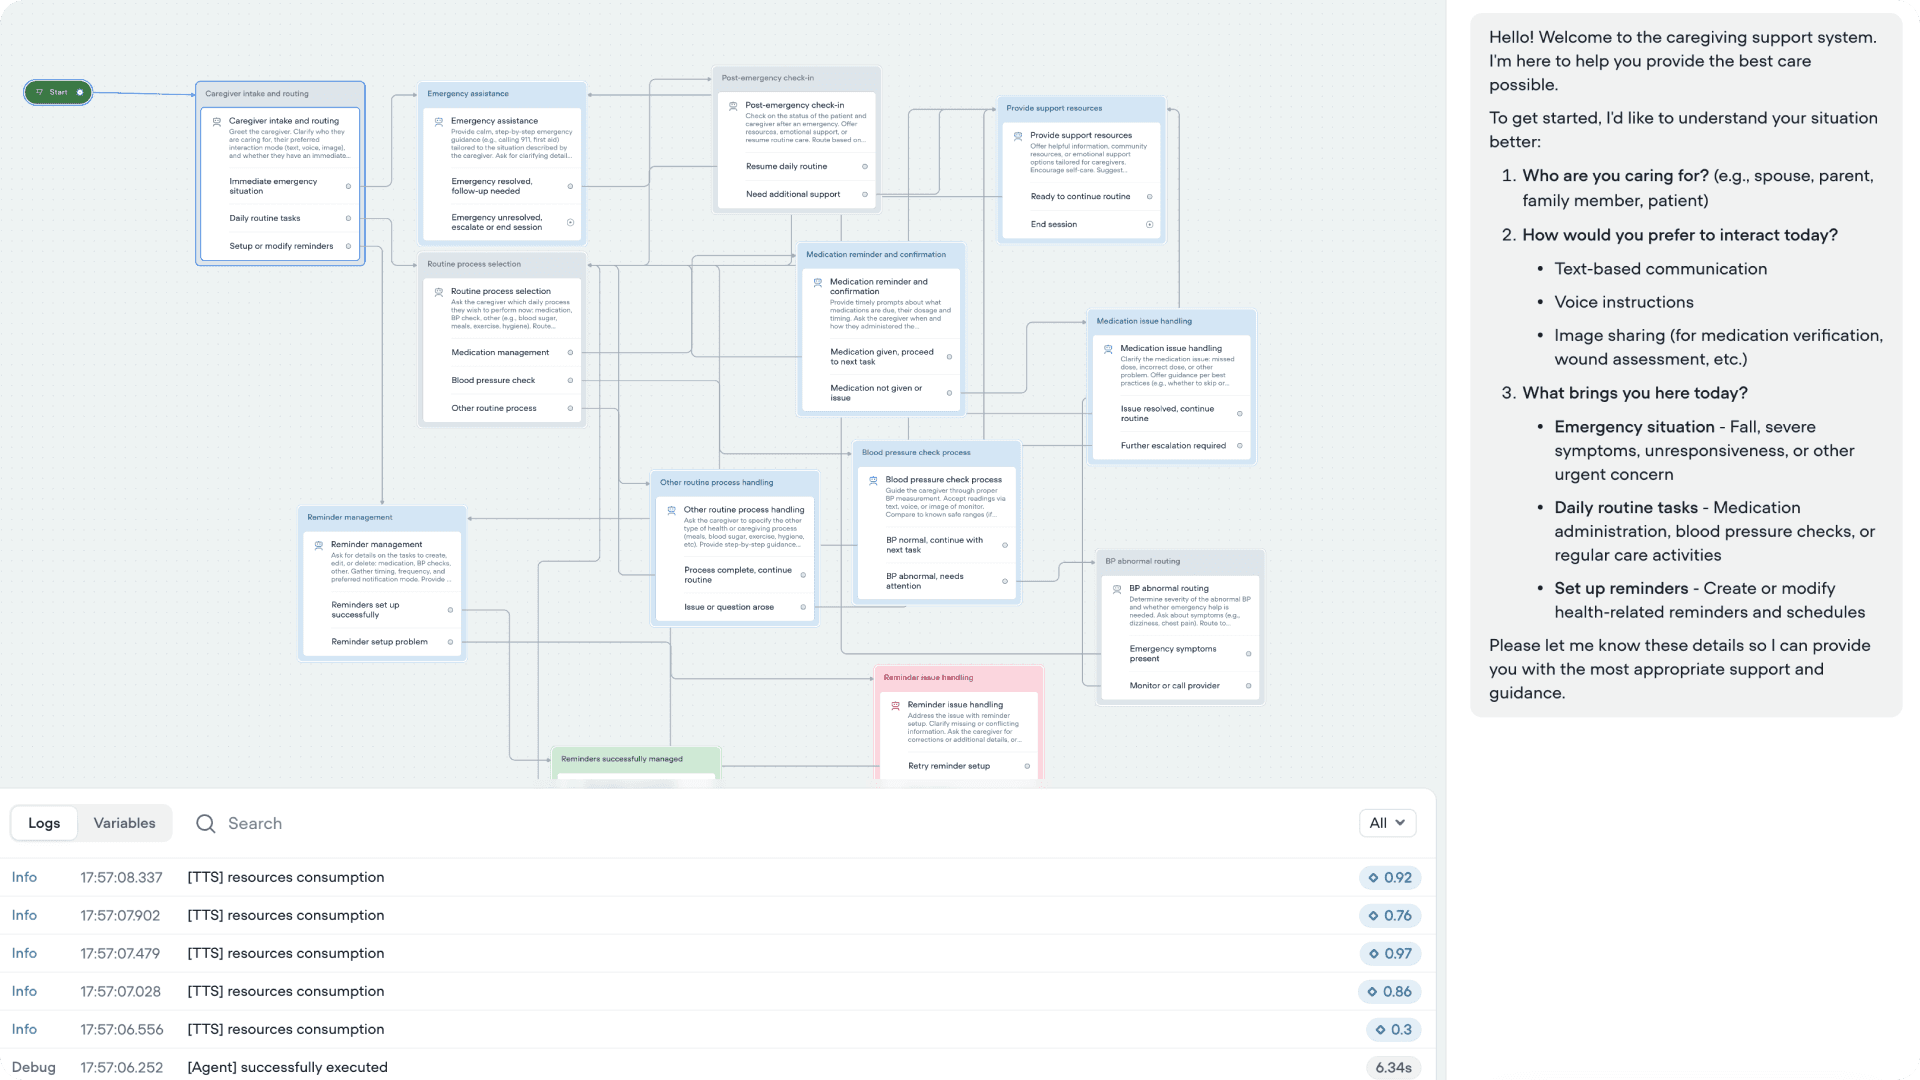
Task: Click the BP abnormal routing agent icon
Action: pyautogui.click(x=1117, y=589)
